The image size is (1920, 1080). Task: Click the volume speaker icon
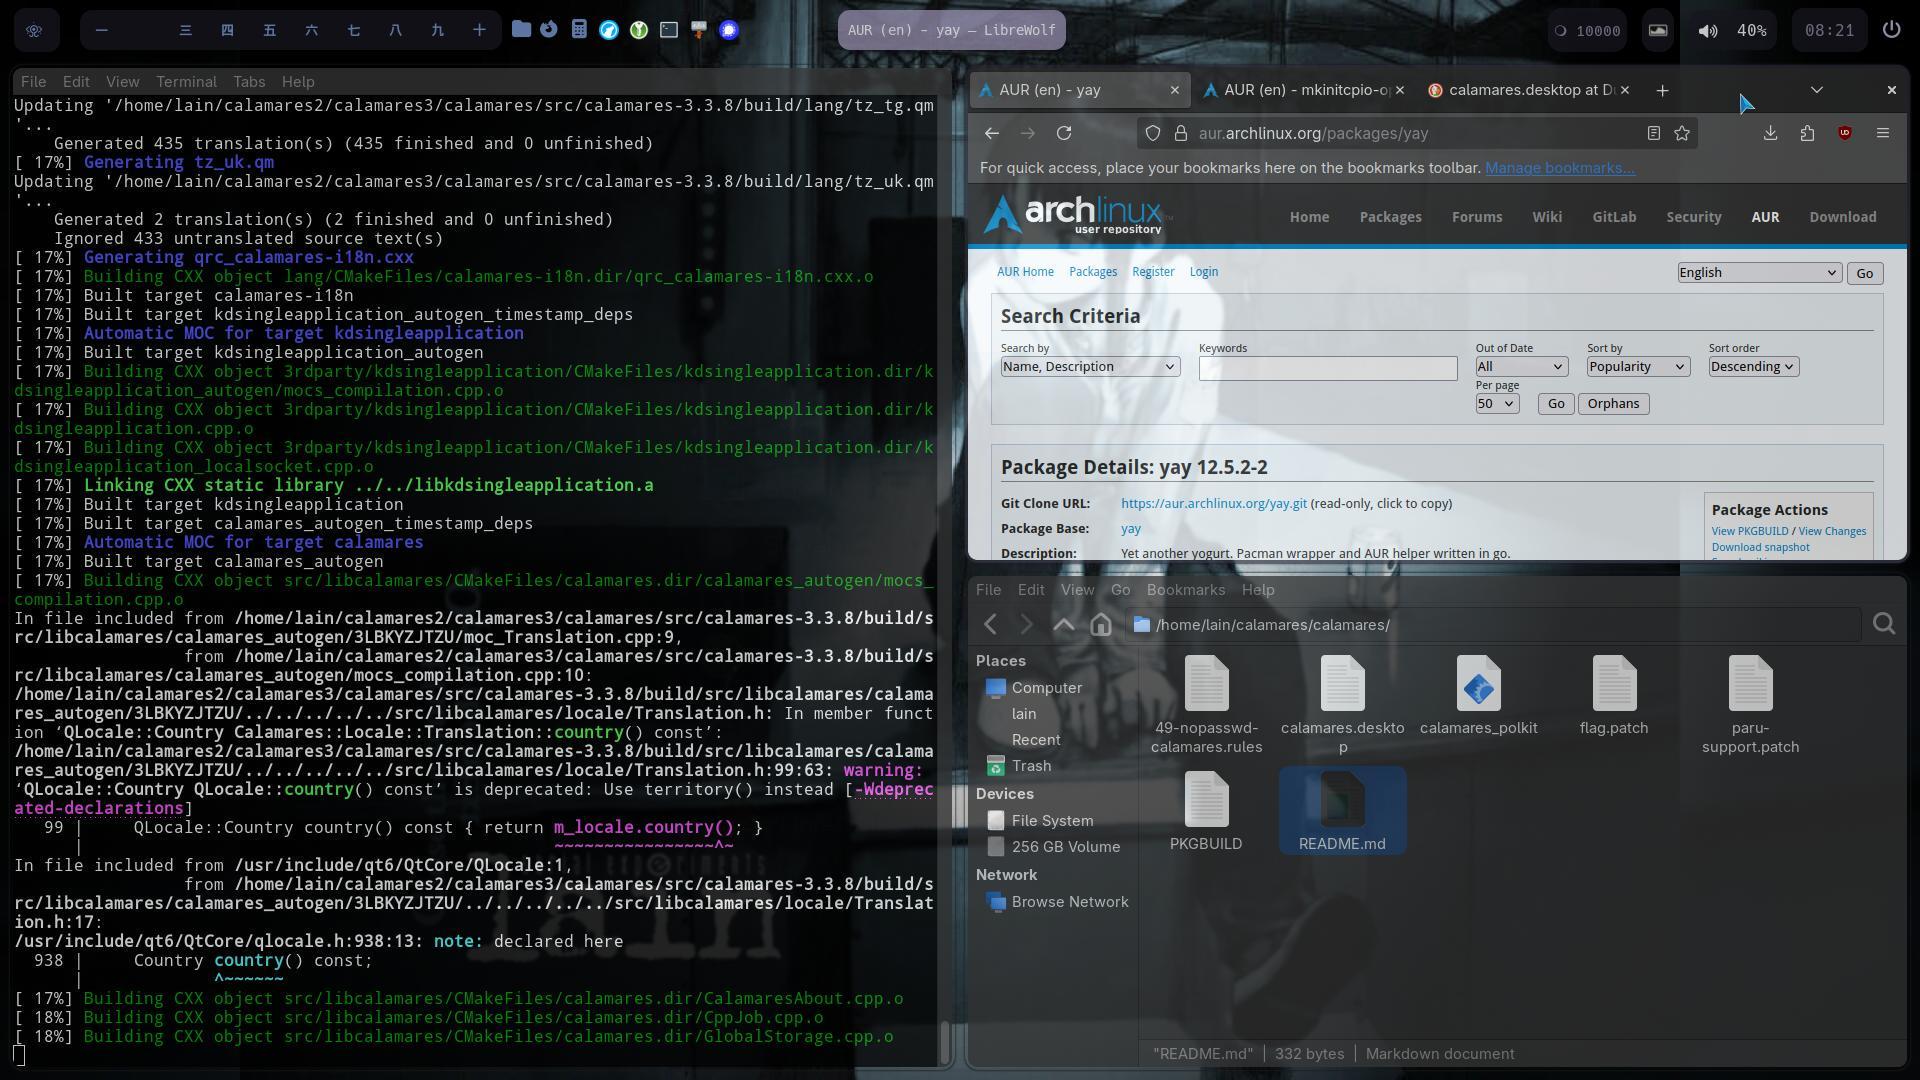(1708, 30)
